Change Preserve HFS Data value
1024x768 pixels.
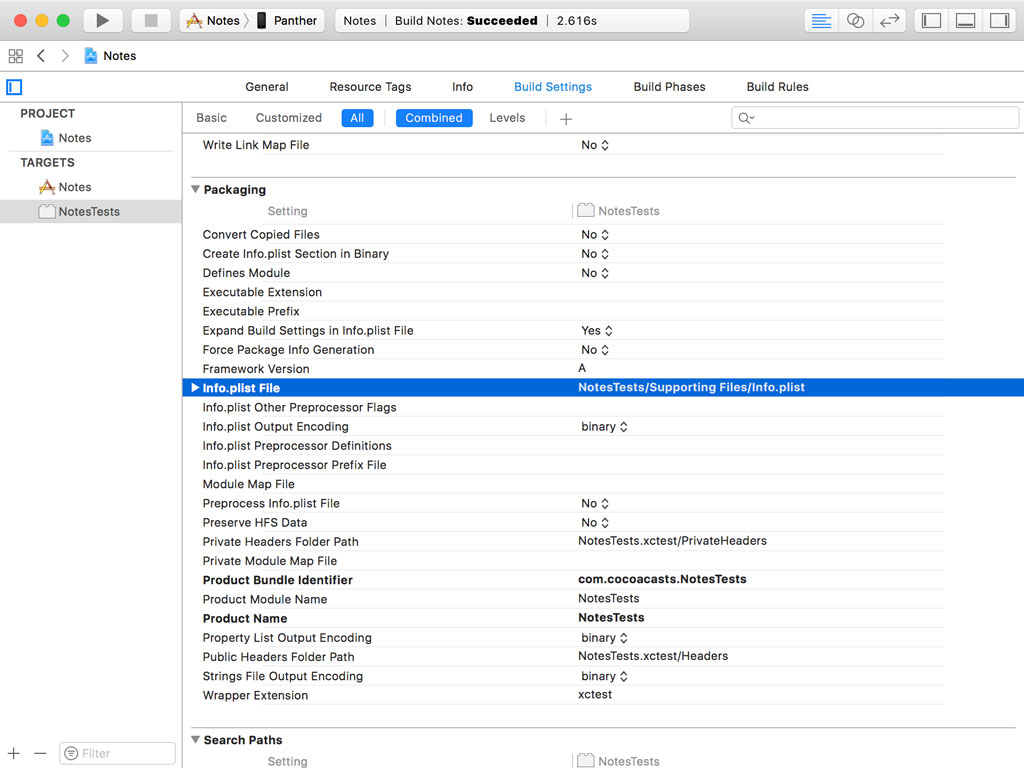coord(595,522)
